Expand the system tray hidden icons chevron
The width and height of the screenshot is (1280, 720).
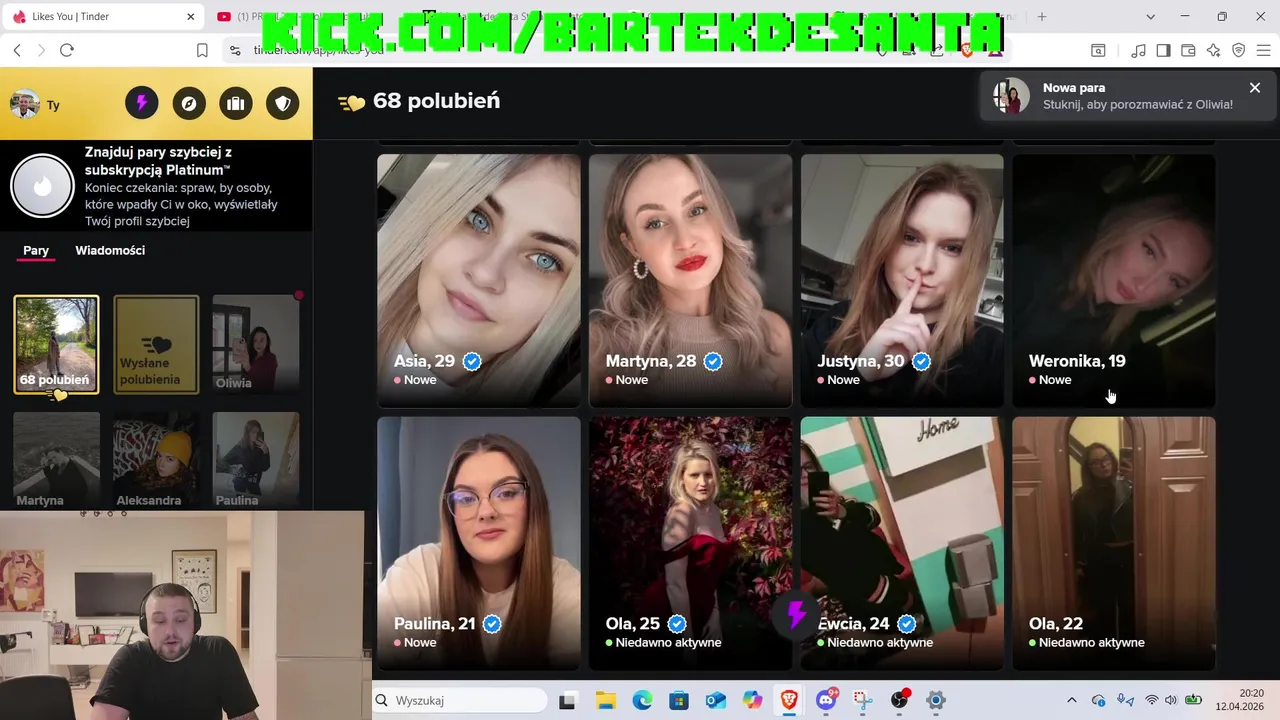[x=1071, y=700]
